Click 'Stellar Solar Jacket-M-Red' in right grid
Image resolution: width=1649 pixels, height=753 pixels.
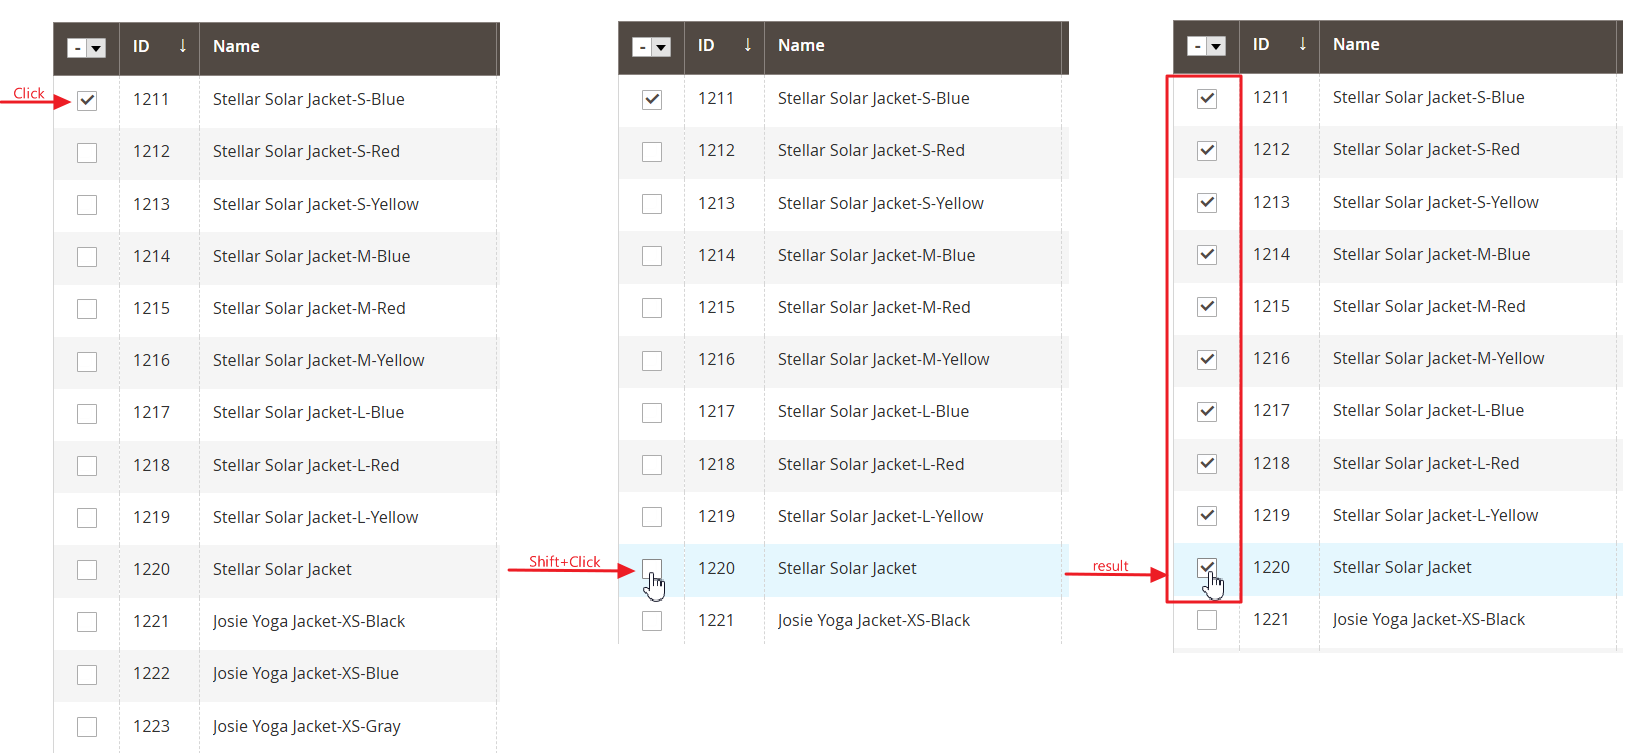click(x=1429, y=306)
